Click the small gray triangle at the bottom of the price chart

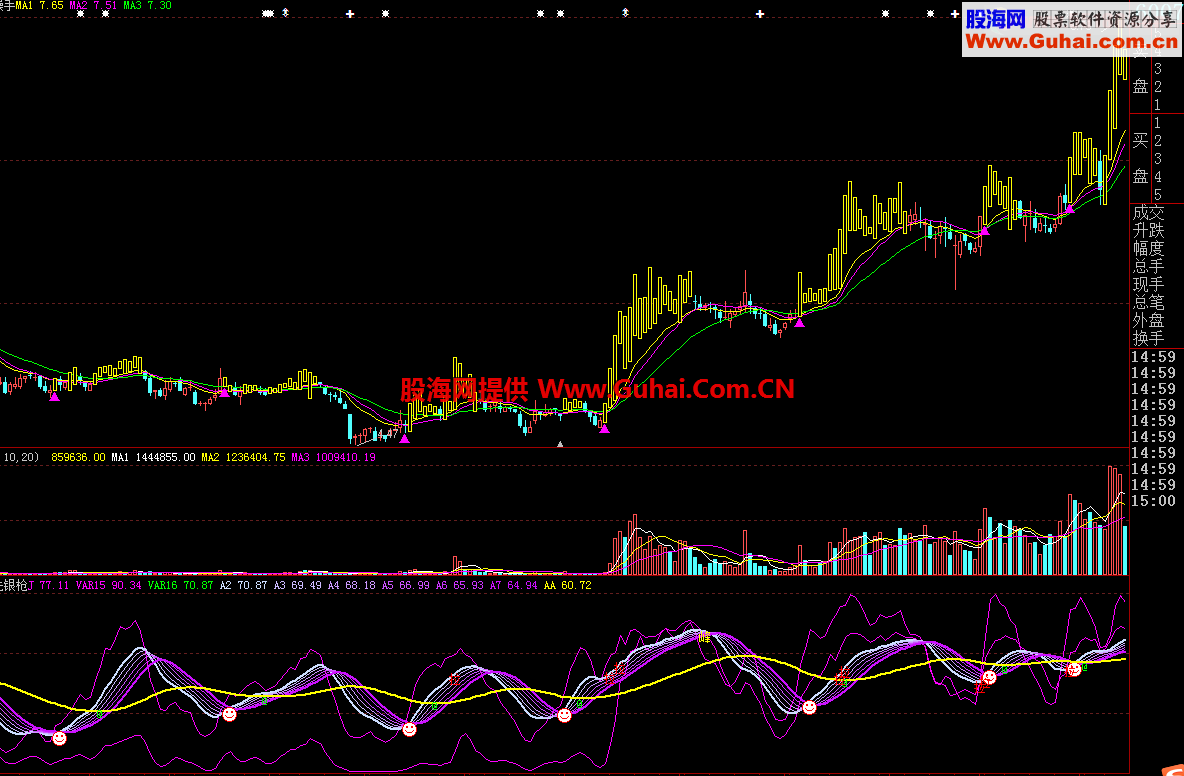560,445
